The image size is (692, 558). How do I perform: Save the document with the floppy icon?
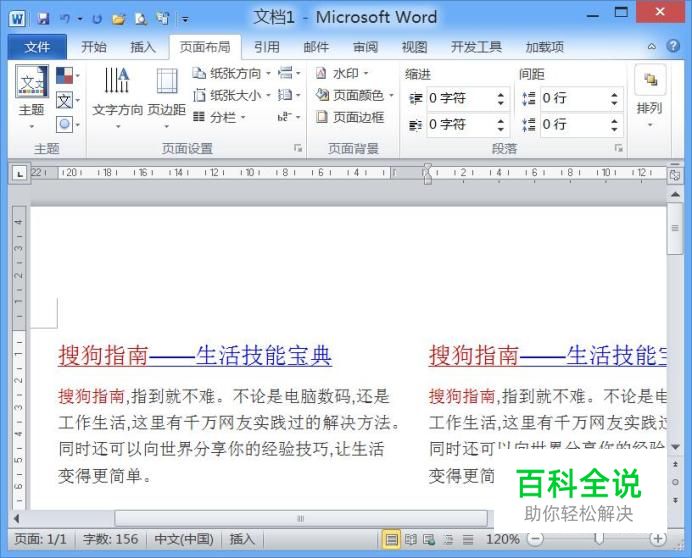click(x=43, y=19)
